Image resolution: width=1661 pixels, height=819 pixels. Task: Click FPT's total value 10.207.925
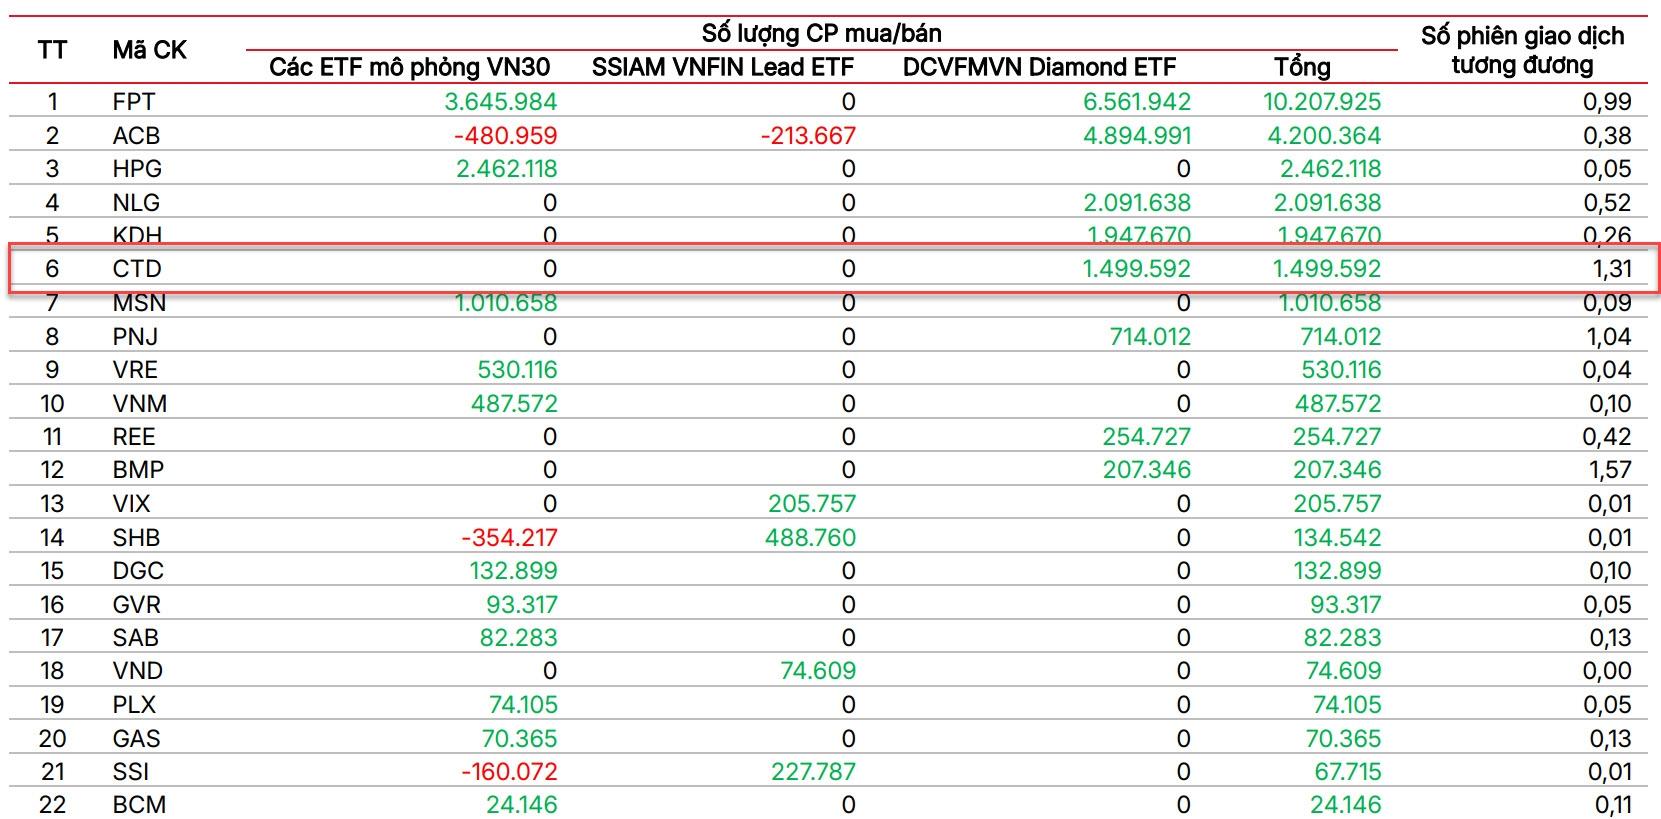[1321, 102]
